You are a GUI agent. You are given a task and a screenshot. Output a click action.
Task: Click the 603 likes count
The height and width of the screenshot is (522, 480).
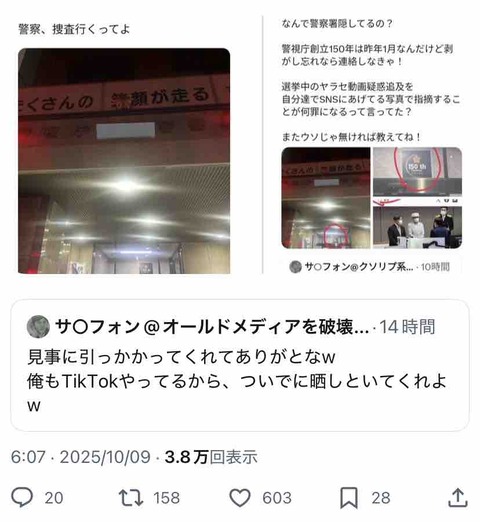277,498
